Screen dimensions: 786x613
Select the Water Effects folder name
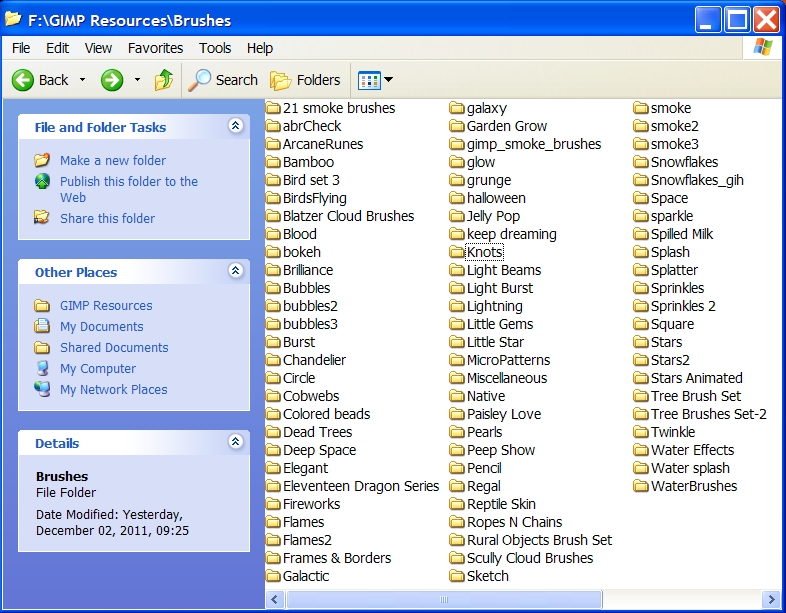[x=692, y=450]
